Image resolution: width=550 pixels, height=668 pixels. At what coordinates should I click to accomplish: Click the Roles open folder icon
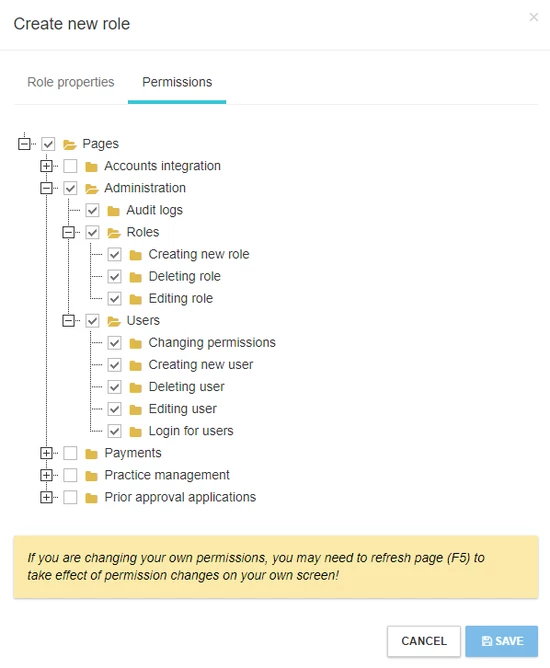[x=114, y=233]
